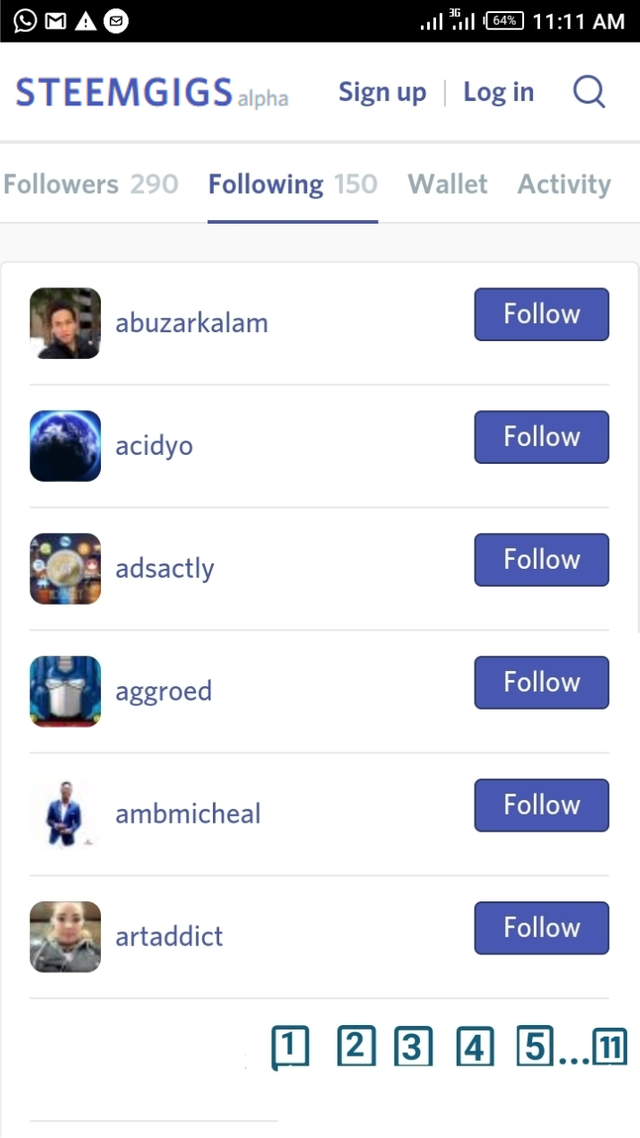Follow user abuzarkalam
Screen dimensions: 640x1138
(542, 314)
